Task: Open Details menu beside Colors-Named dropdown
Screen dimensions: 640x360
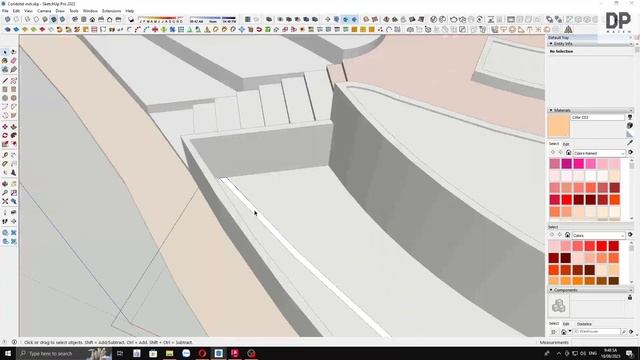Action: pyautogui.click(x=631, y=152)
